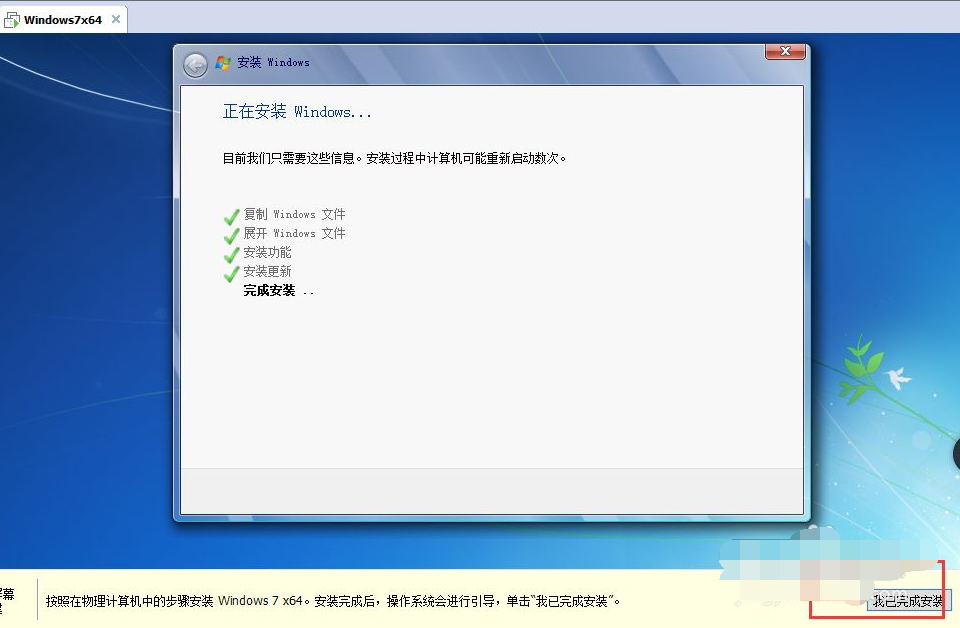The height and width of the screenshot is (628, 960).
Task: Click the green checkmark beside 安装功能
Action: 230,252
